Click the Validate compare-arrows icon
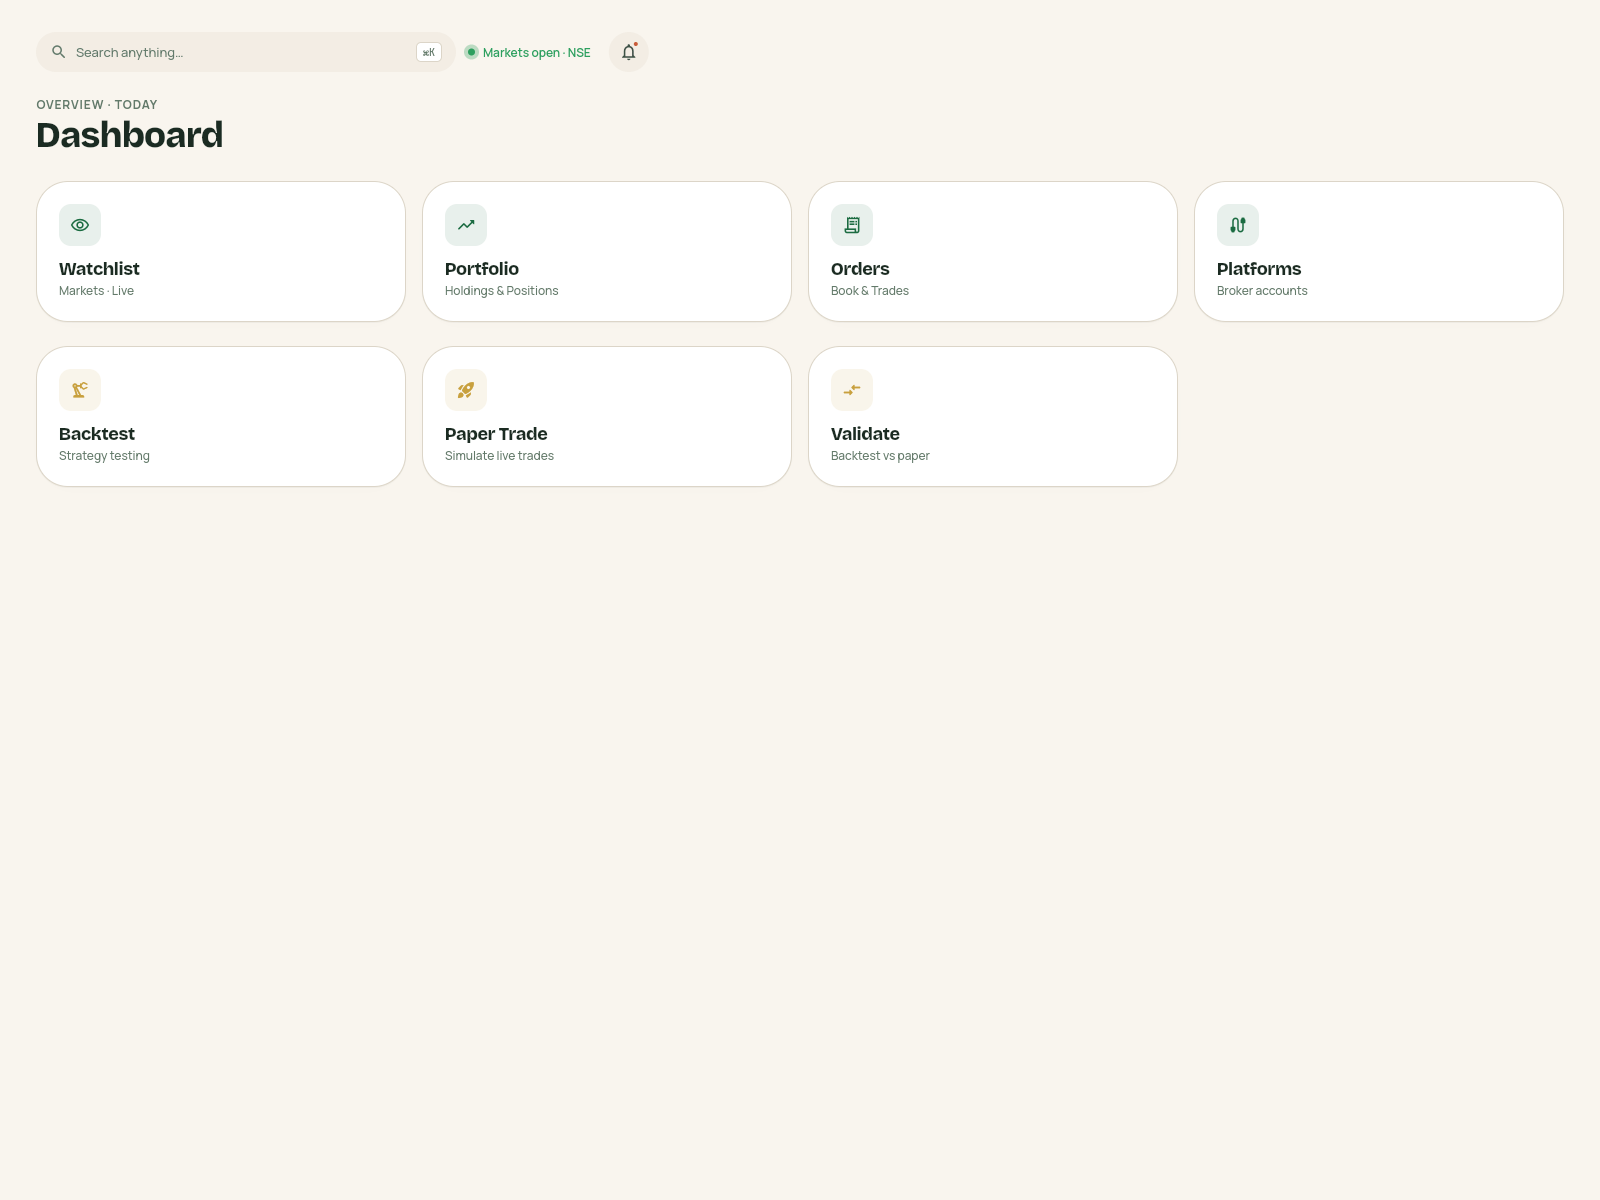Screen dimensions: 1600x1200 [852, 390]
